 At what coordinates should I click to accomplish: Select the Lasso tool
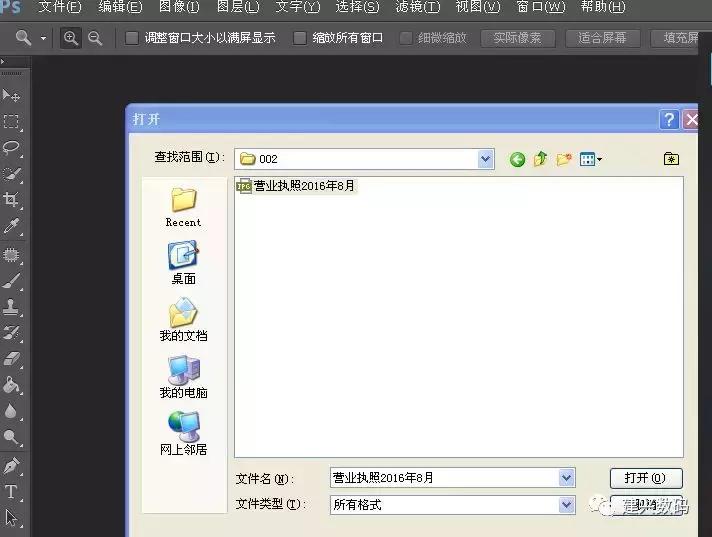pos(11,148)
